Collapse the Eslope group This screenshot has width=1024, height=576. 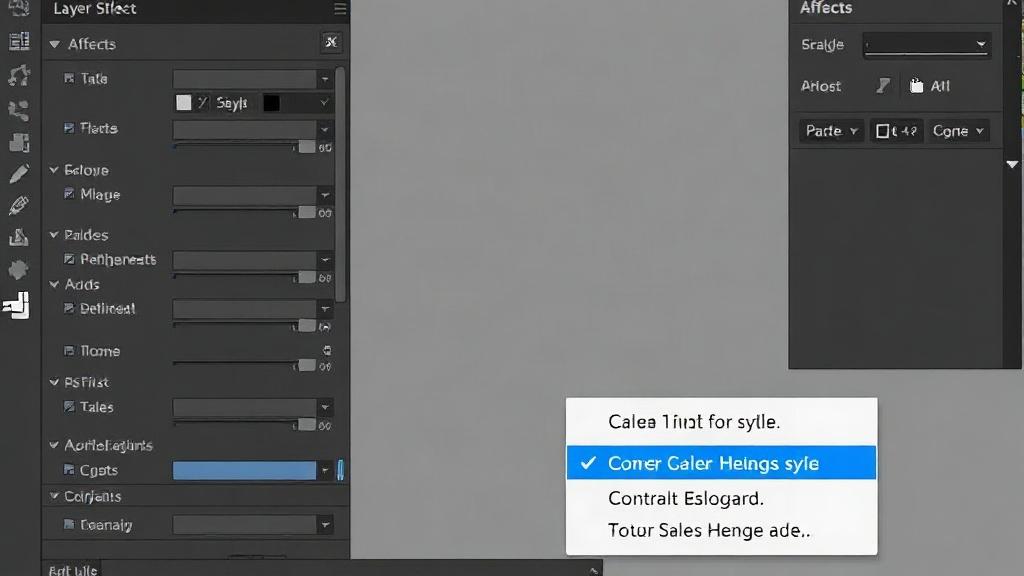(54, 170)
